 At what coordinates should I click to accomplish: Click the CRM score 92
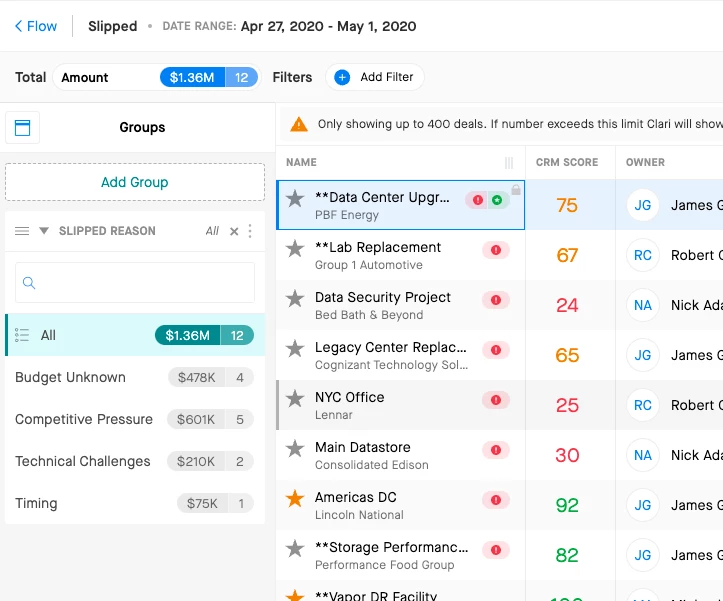[567, 506]
